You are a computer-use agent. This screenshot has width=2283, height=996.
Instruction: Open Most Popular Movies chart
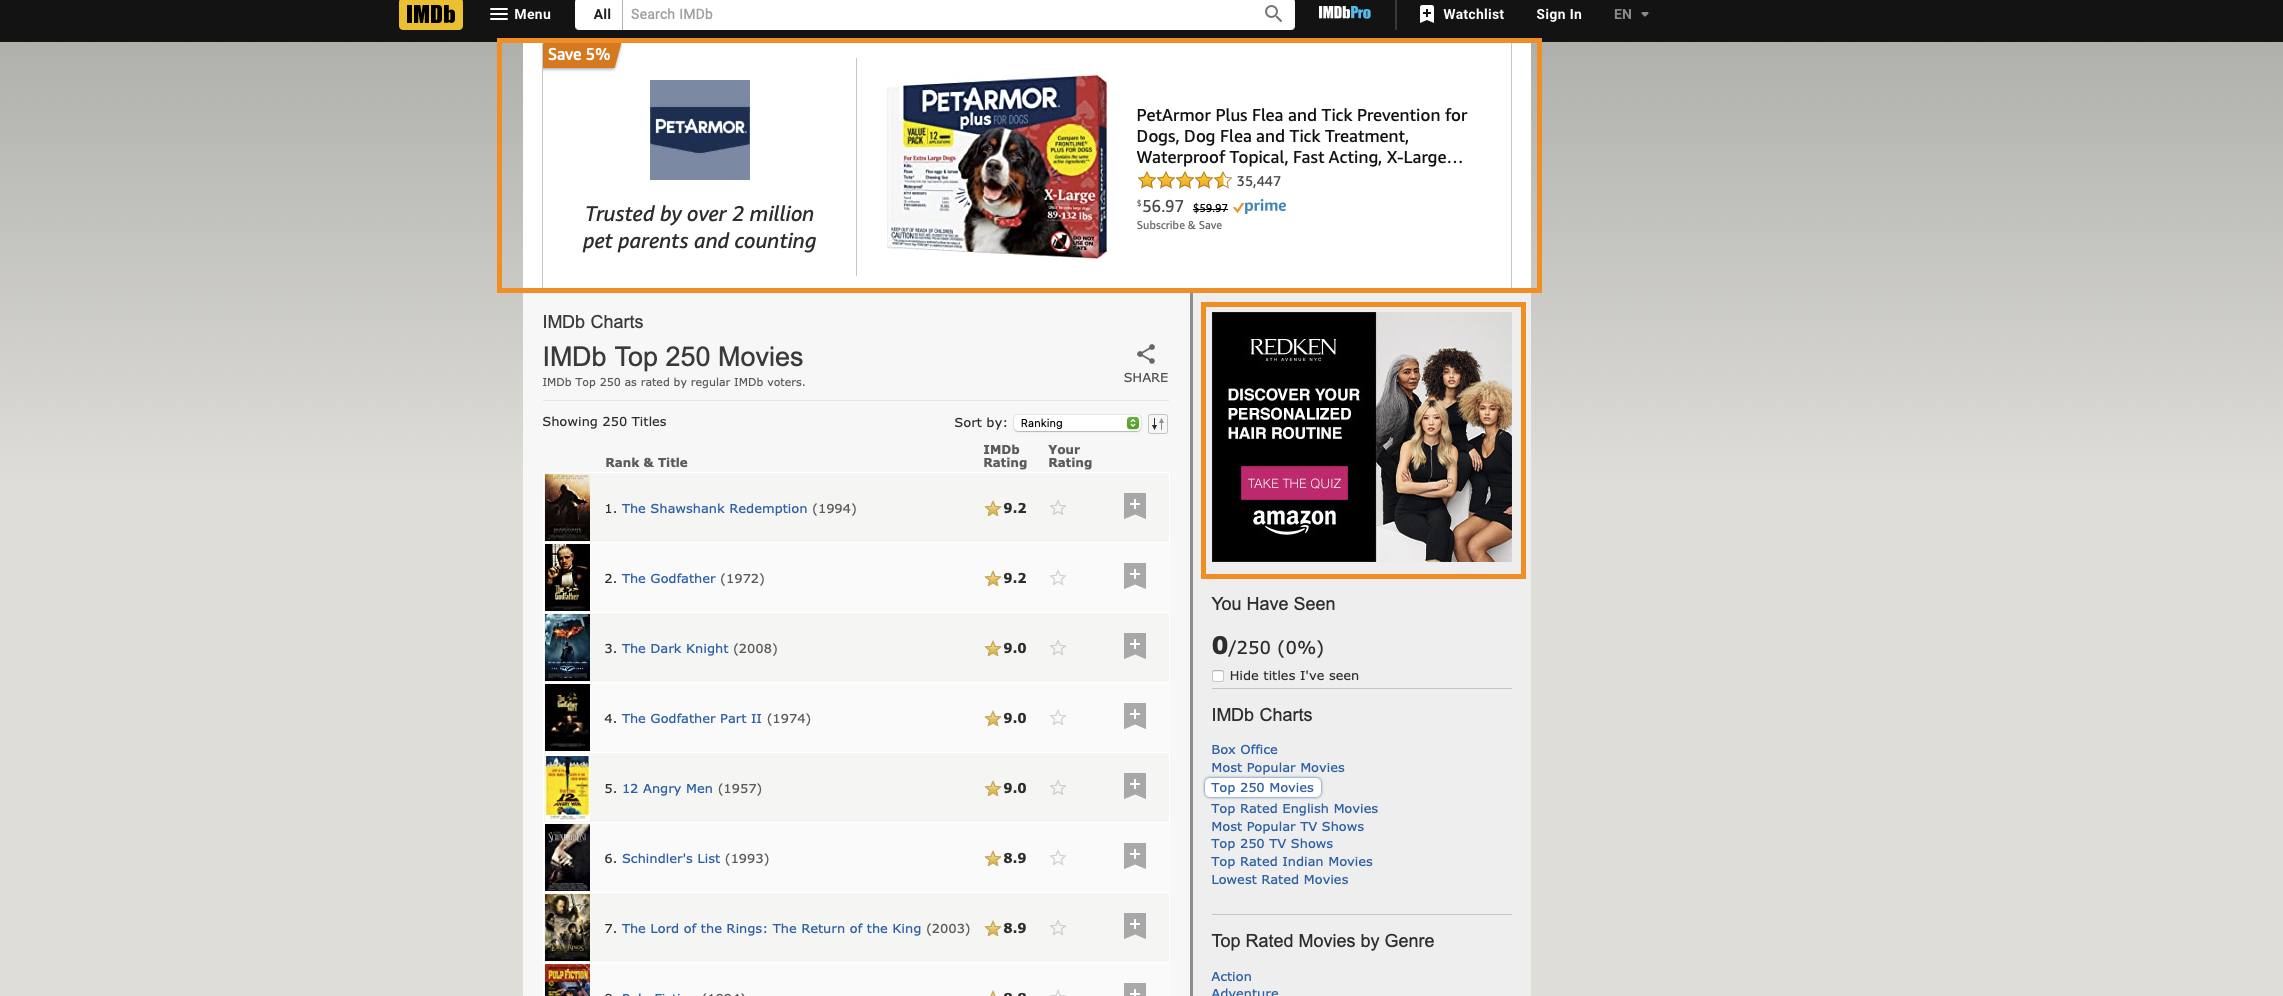coord(1278,767)
